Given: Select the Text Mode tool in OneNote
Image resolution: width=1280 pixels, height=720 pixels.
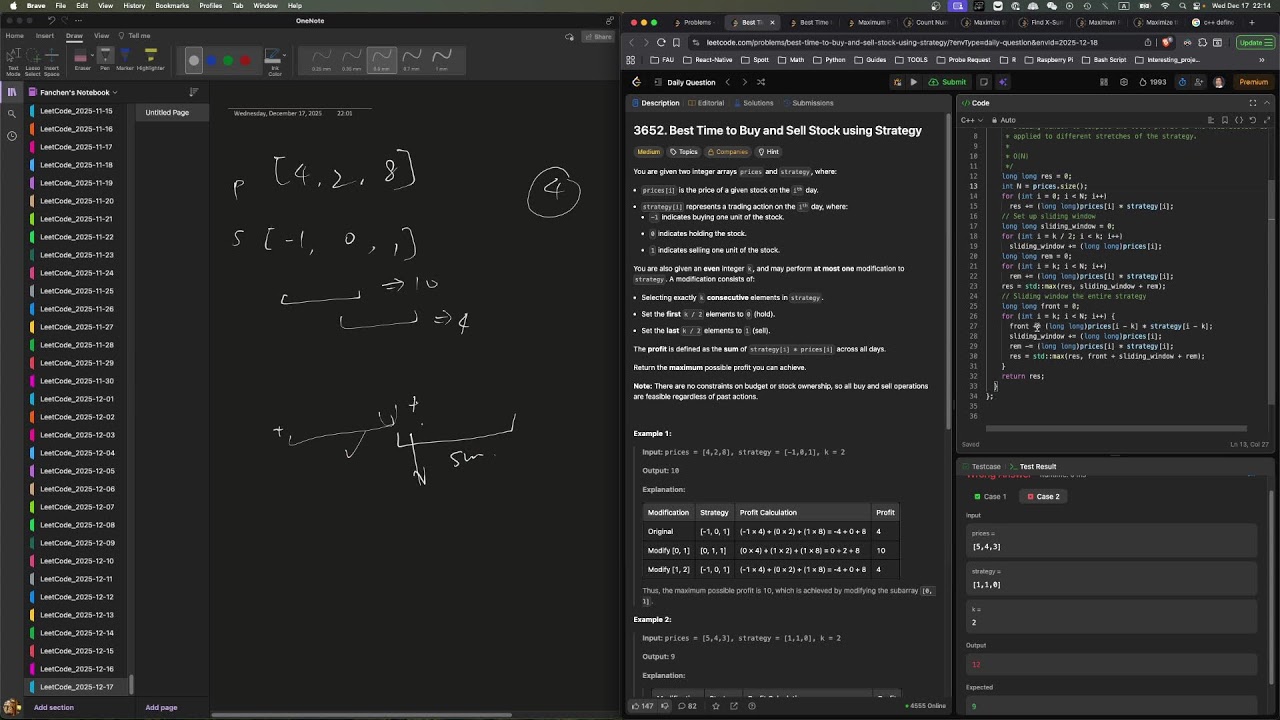Looking at the screenshot, I should pos(13,61).
